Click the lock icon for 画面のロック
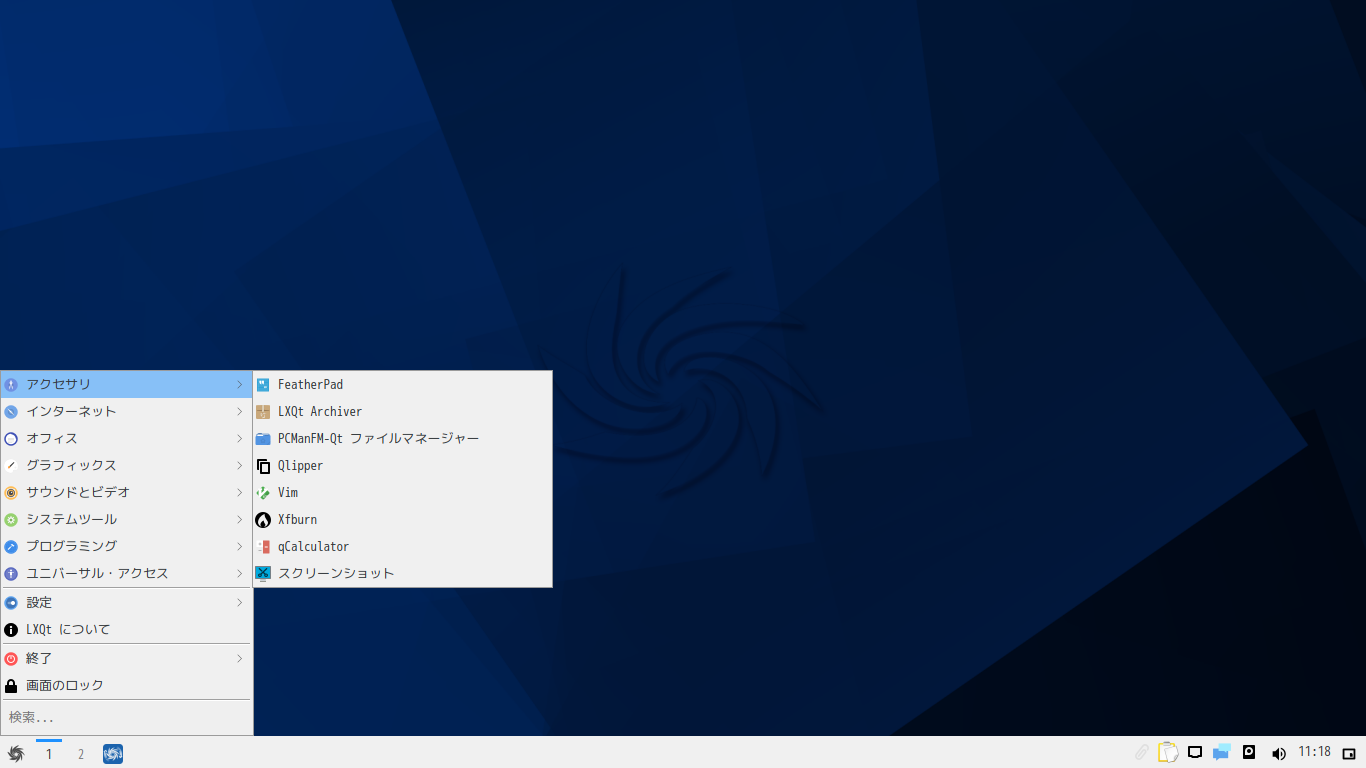1366x768 pixels. [x=11, y=685]
